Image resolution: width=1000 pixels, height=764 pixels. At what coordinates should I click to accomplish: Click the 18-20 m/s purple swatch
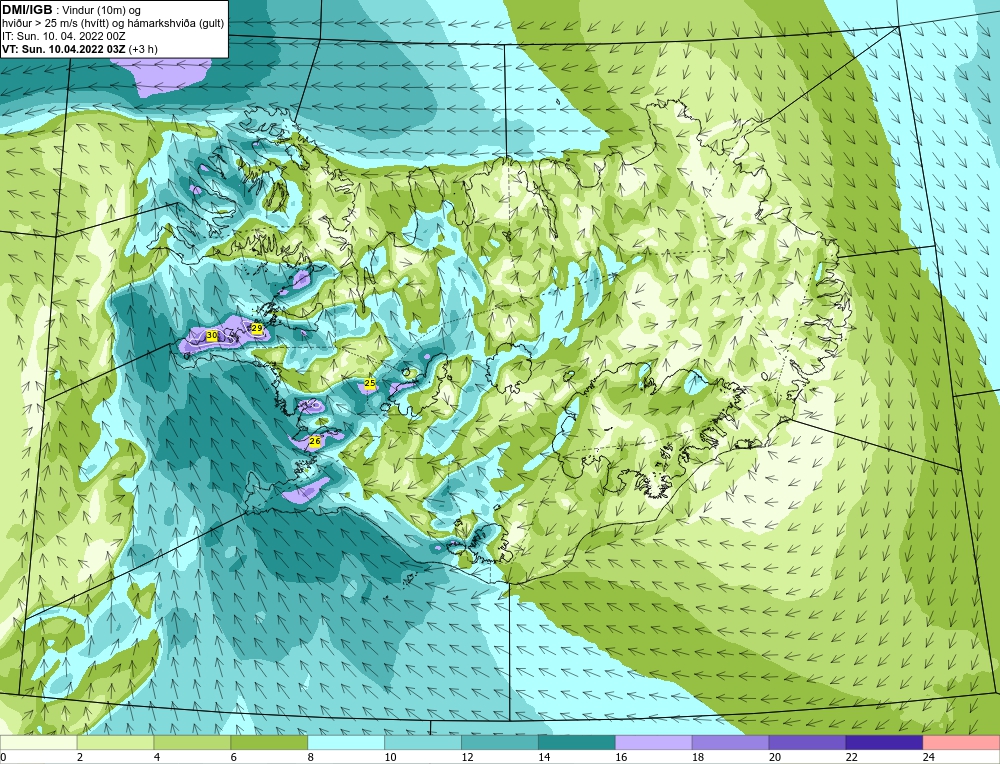point(730,743)
